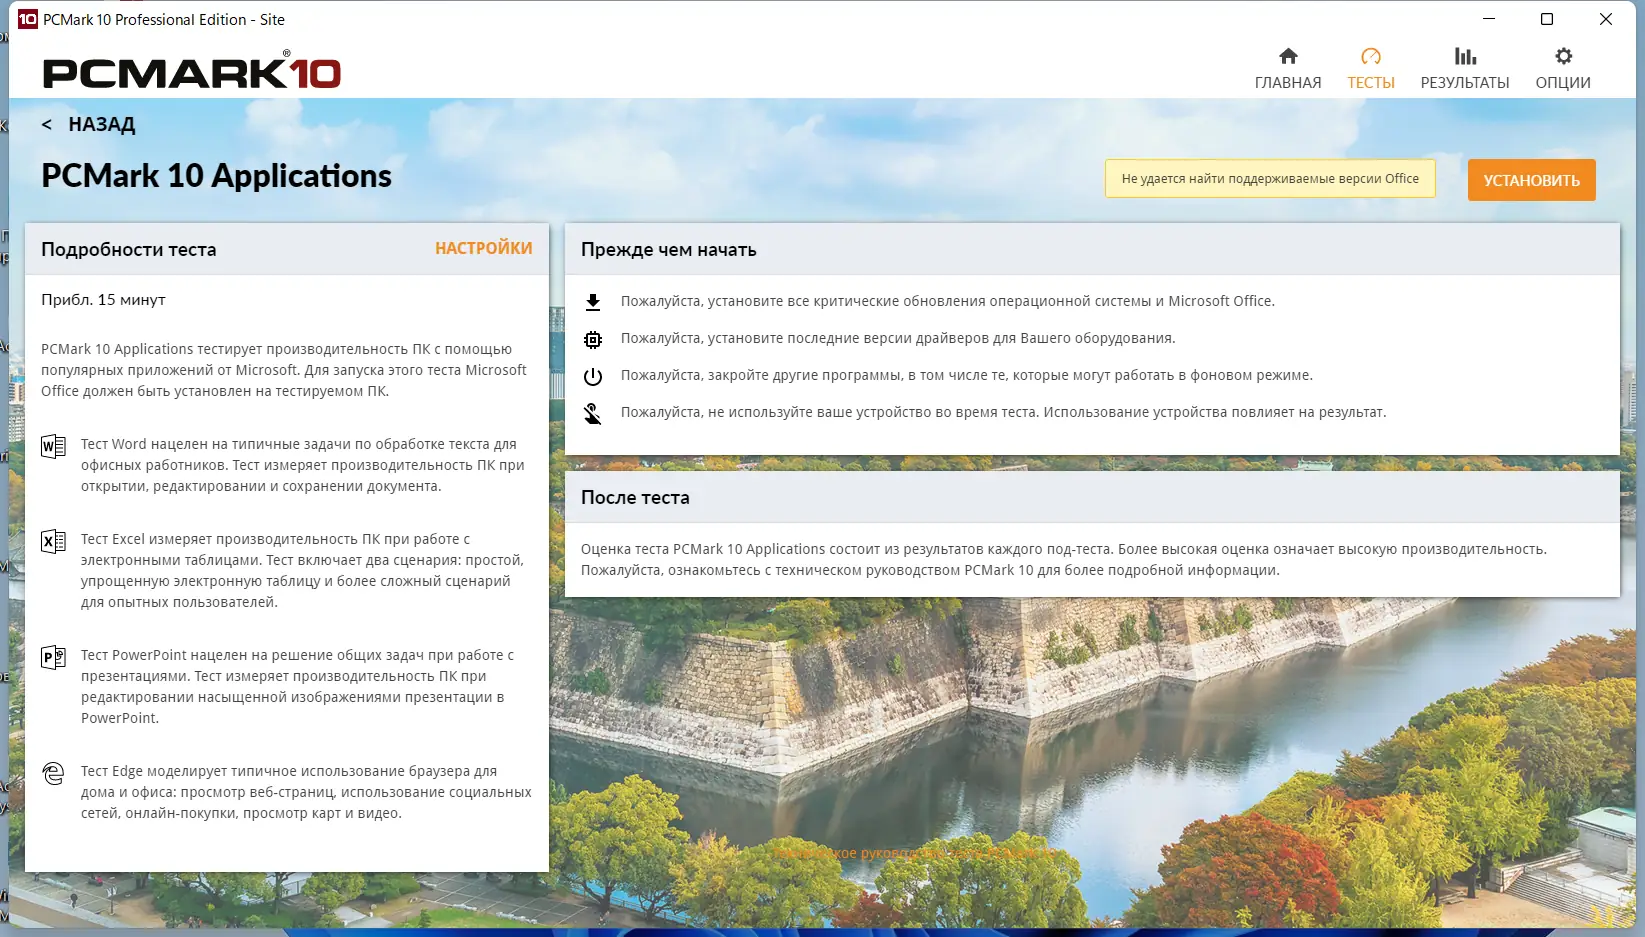1645x937 pixels.
Task: Click the 'Прежде чем начать' panel title
Action: click(669, 250)
